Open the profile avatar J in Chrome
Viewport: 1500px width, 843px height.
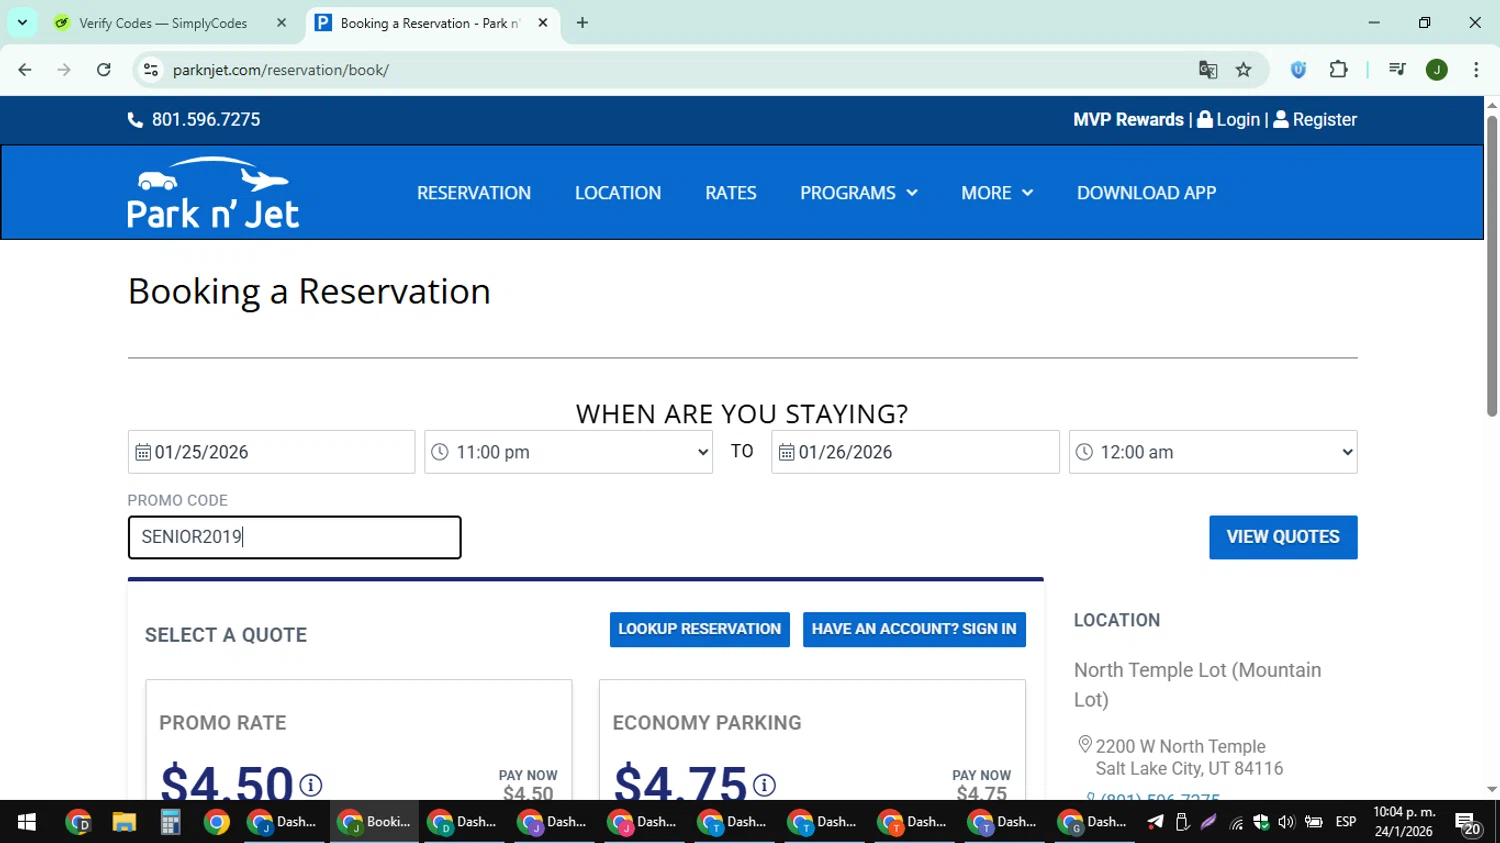tap(1437, 70)
